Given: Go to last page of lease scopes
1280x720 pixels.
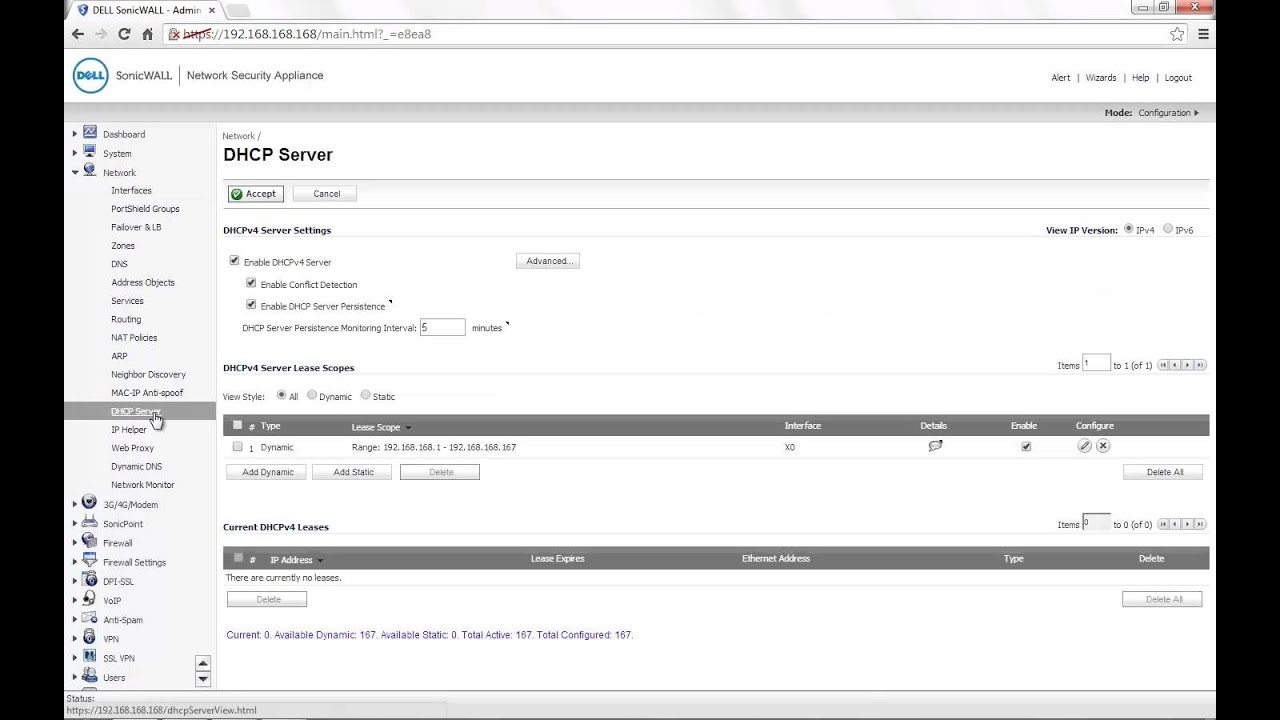Looking at the screenshot, I should [1200, 365].
